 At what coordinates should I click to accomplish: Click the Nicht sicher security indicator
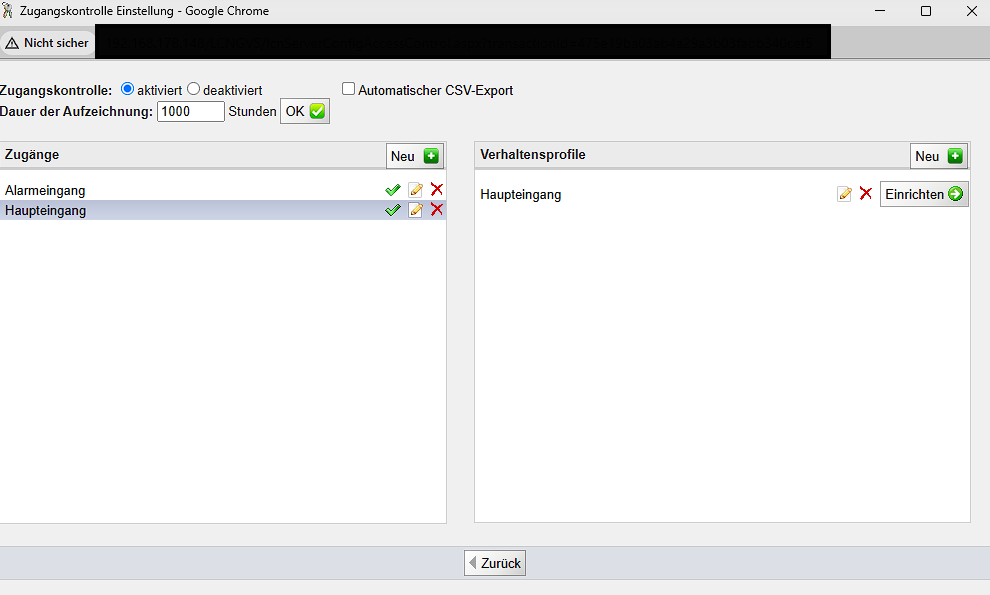click(47, 43)
